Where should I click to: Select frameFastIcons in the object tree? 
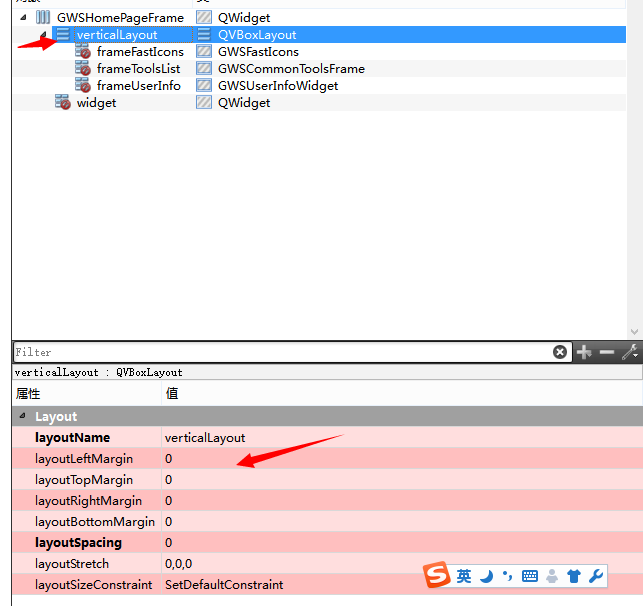(140, 52)
